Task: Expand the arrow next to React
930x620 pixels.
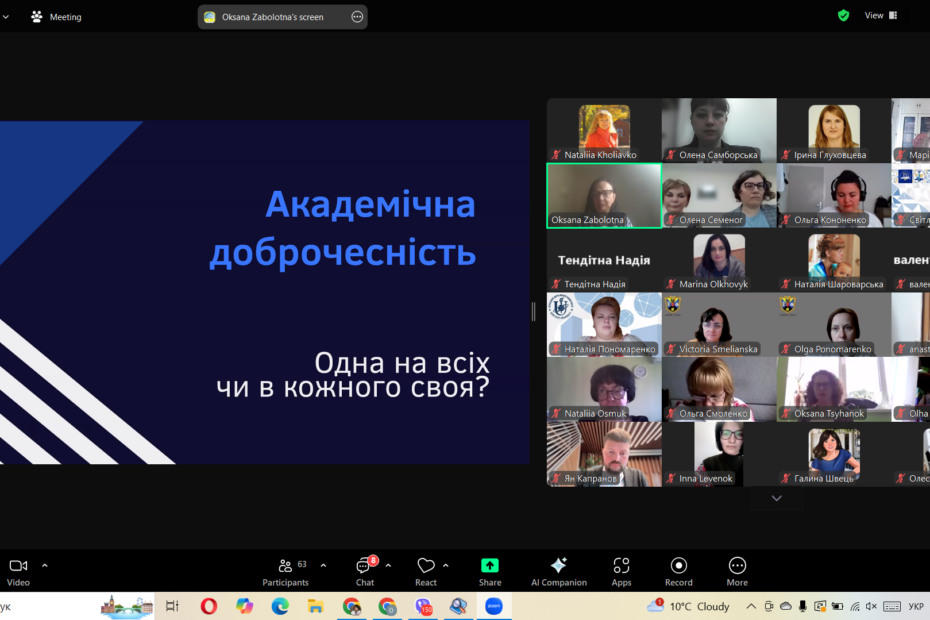Action: pyautogui.click(x=445, y=565)
